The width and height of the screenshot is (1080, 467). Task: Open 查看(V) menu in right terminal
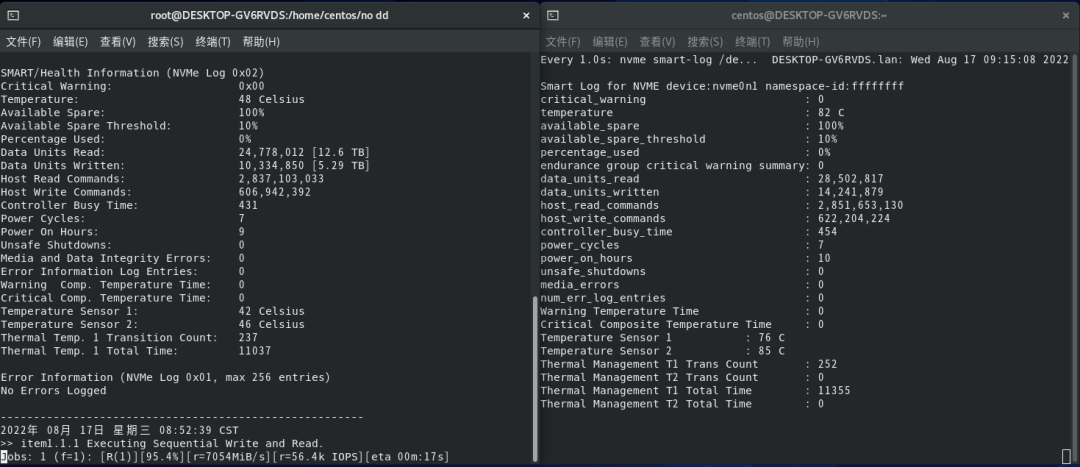coord(658,42)
